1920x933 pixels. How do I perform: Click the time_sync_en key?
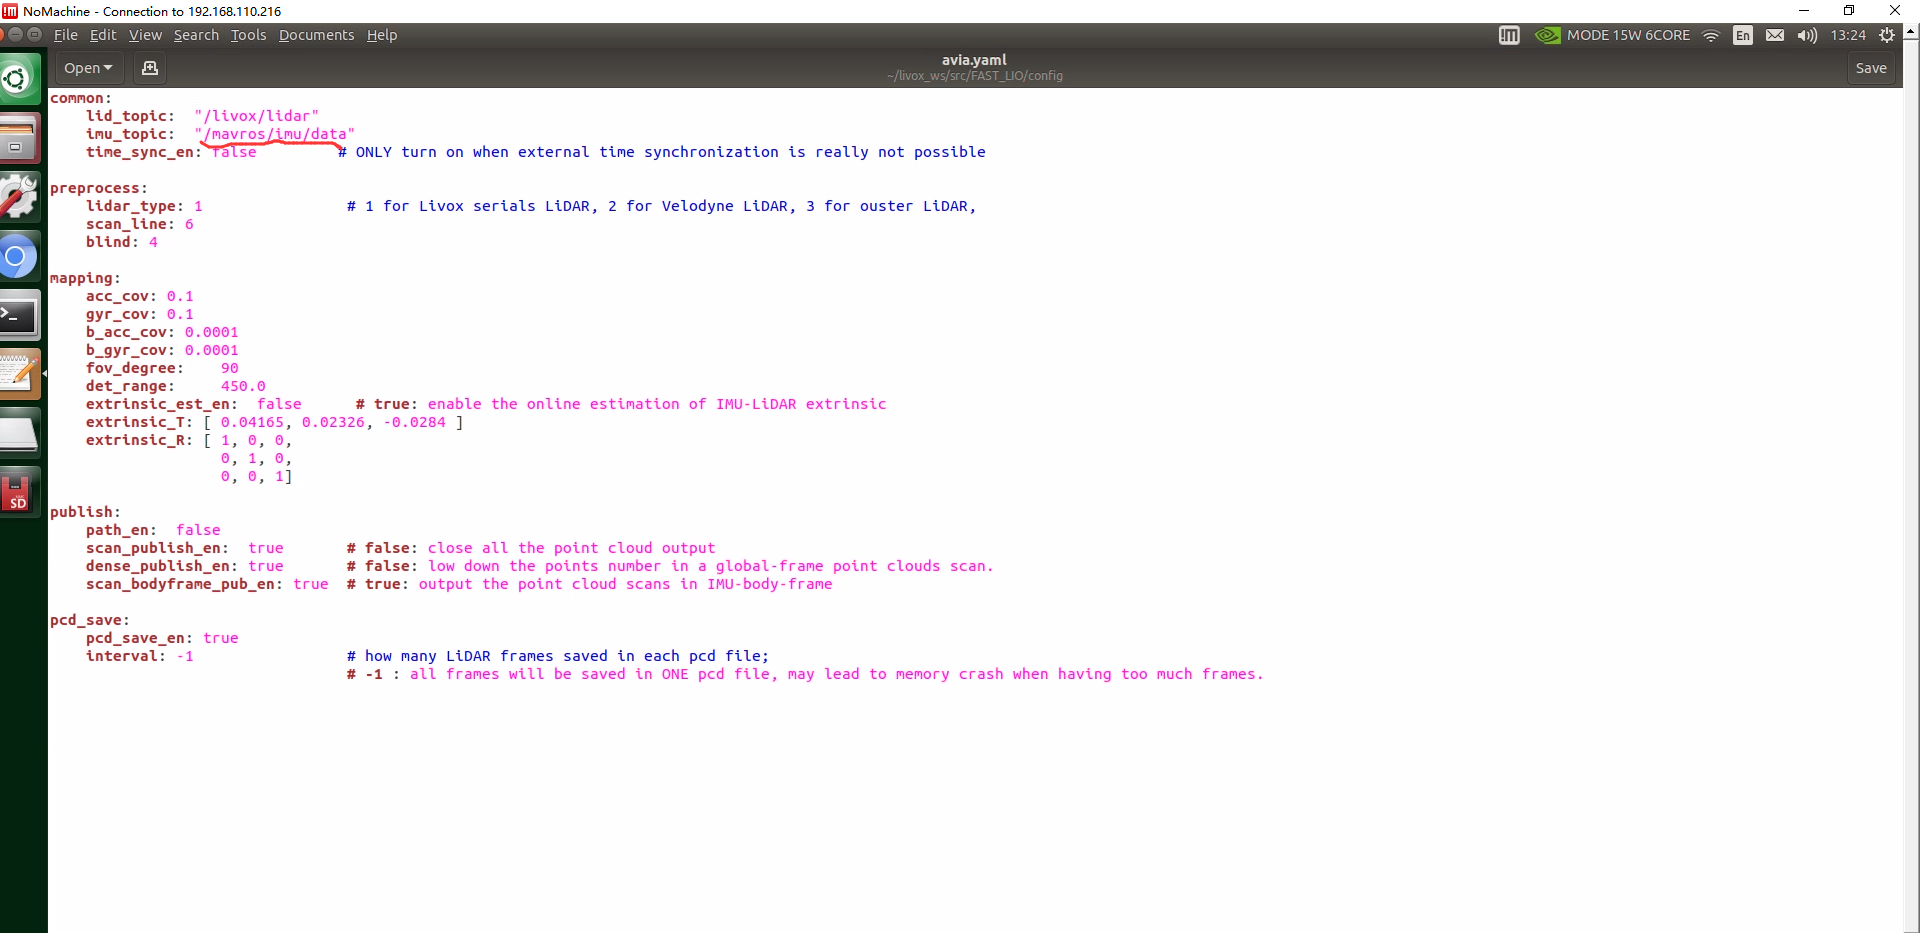(x=140, y=152)
